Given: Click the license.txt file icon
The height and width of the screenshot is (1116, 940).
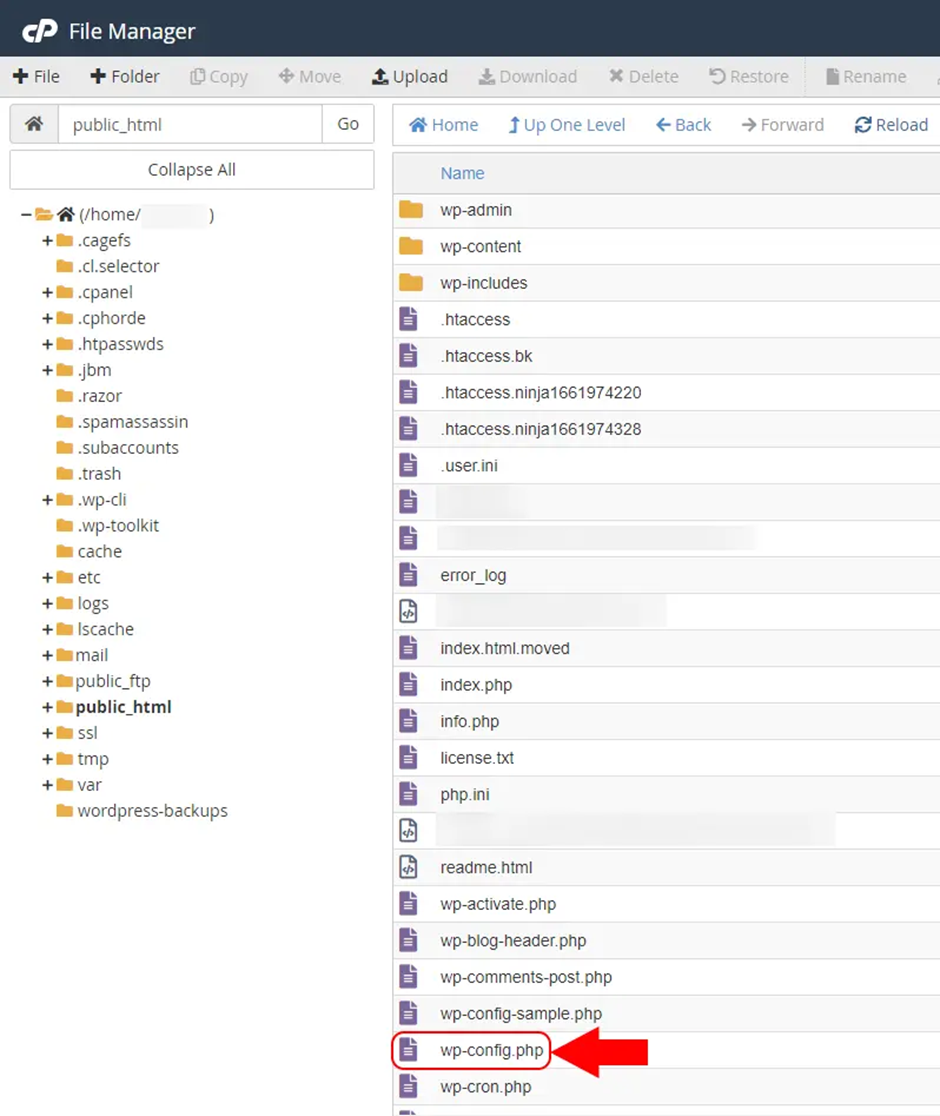Looking at the screenshot, I should 408,757.
